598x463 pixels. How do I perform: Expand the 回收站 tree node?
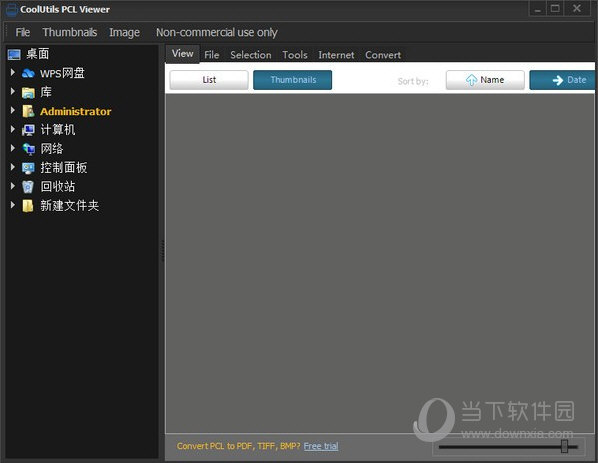[x=13, y=186]
